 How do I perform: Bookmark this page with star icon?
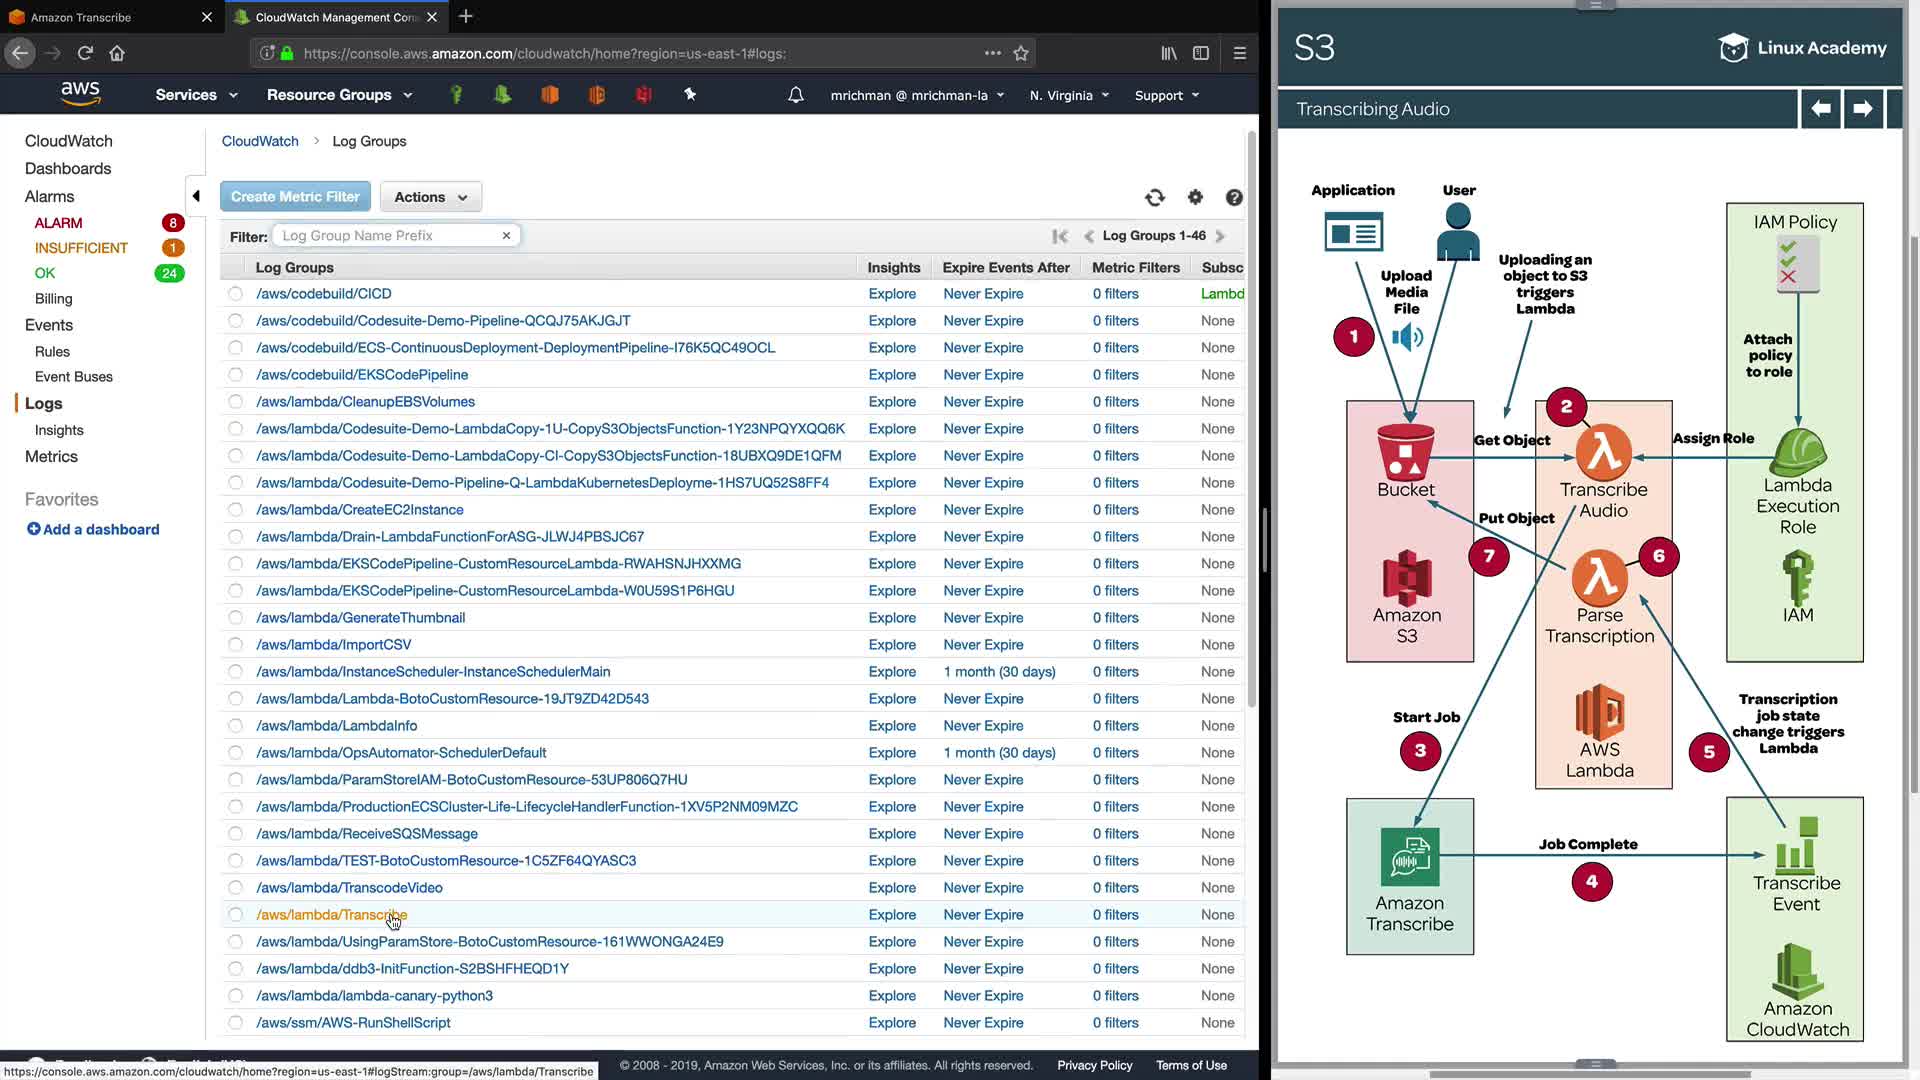pos(1021,54)
